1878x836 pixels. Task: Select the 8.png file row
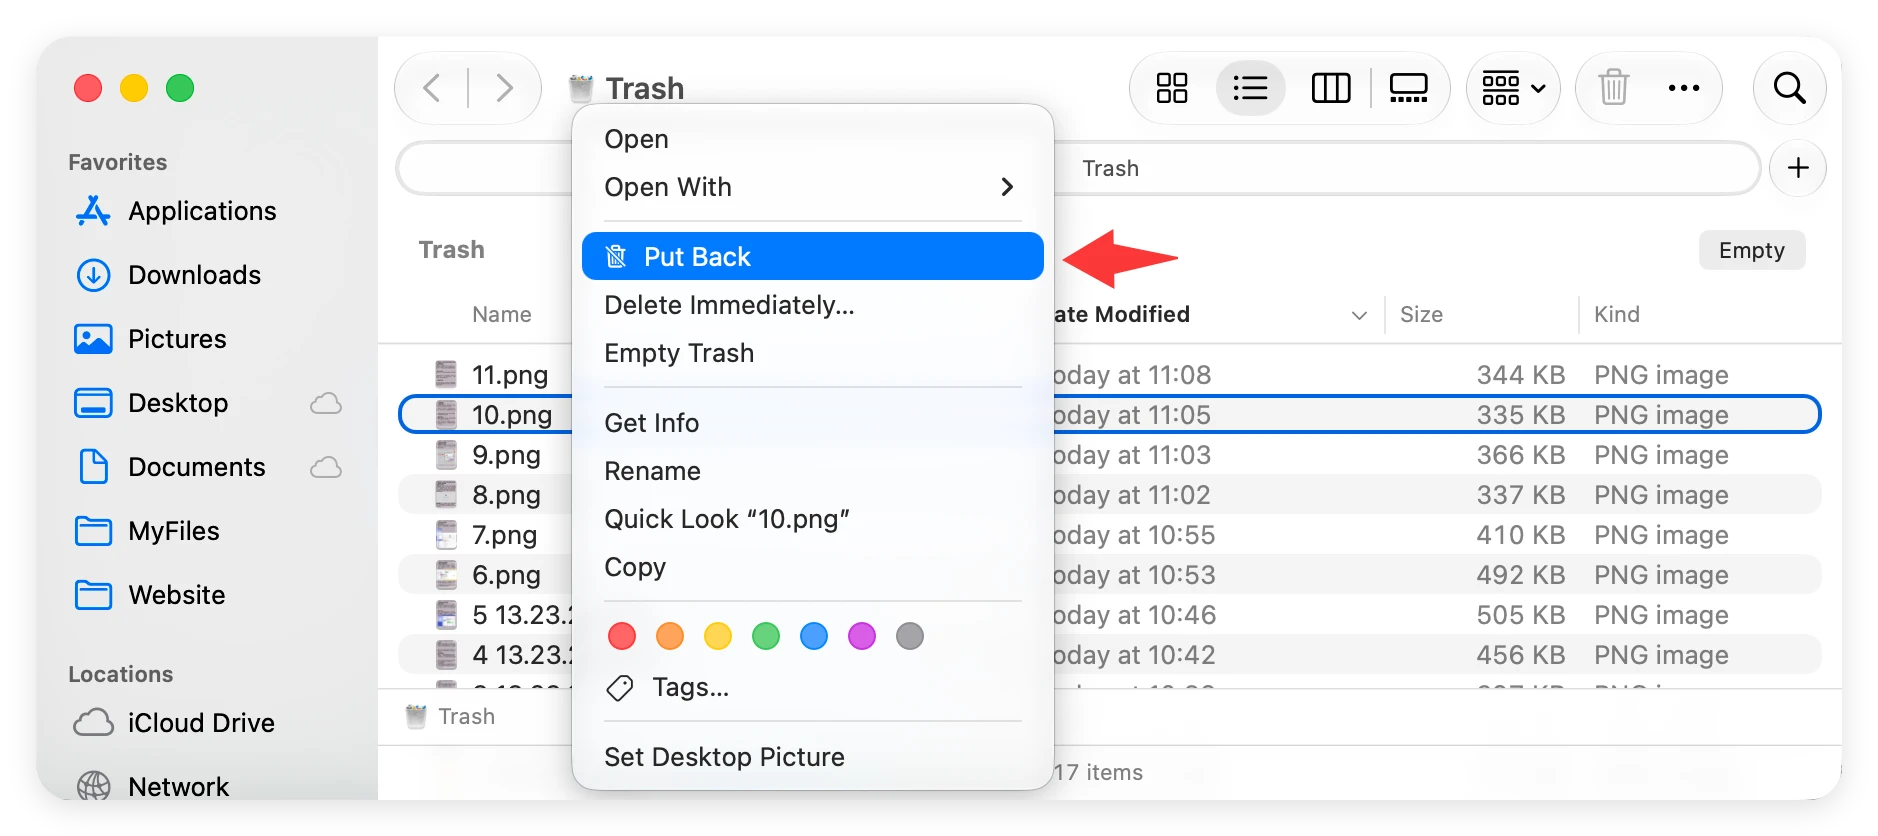click(1110, 495)
